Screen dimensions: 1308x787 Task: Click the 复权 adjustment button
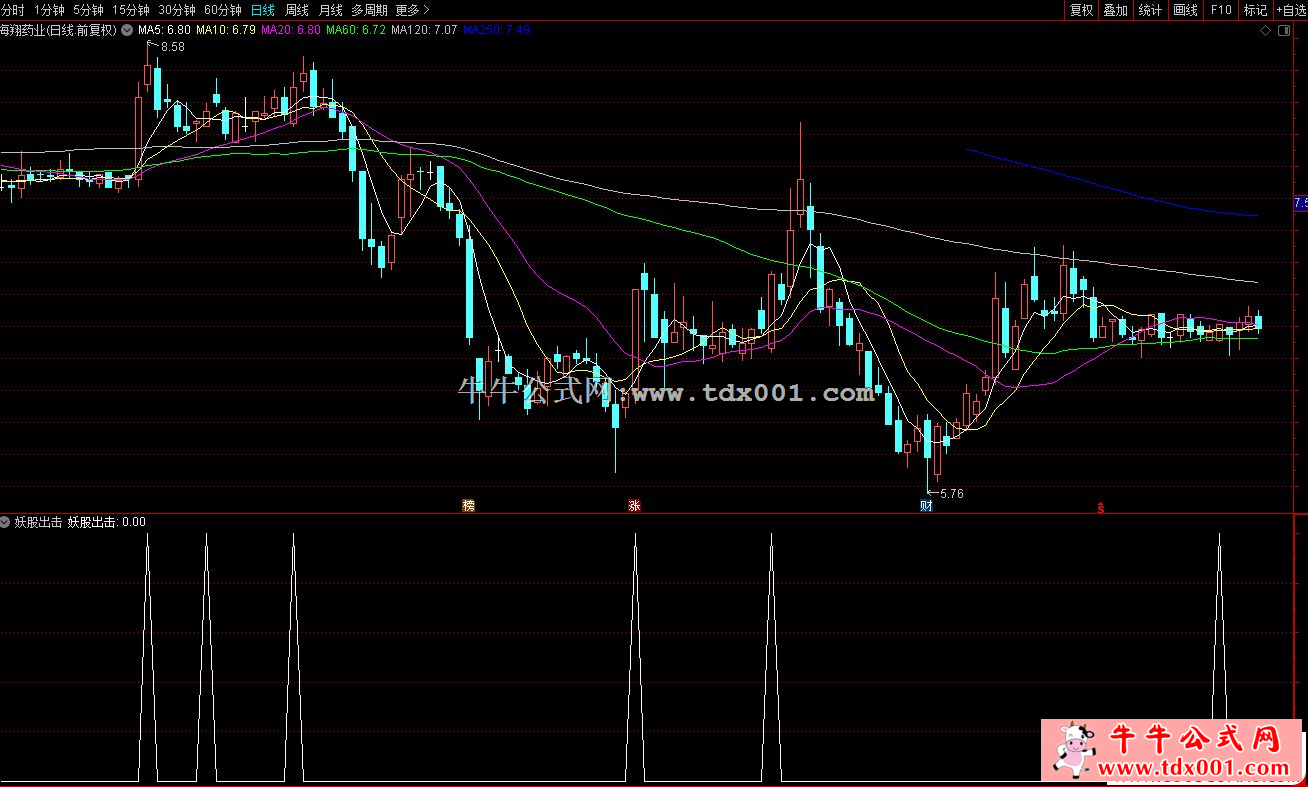(x=1081, y=10)
